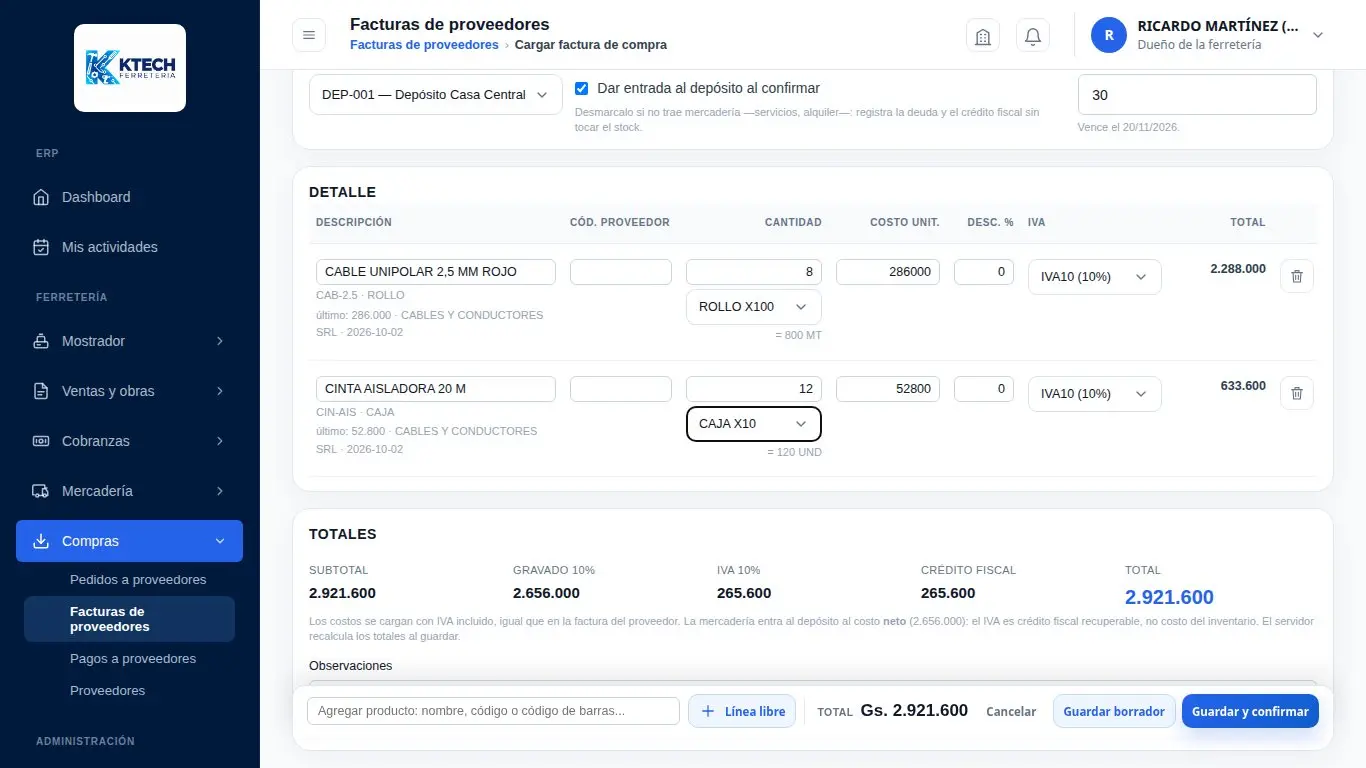The width and height of the screenshot is (1366, 768).
Task: Edit discount percent for CINTA AISLADORA row
Action: (984, 389)
